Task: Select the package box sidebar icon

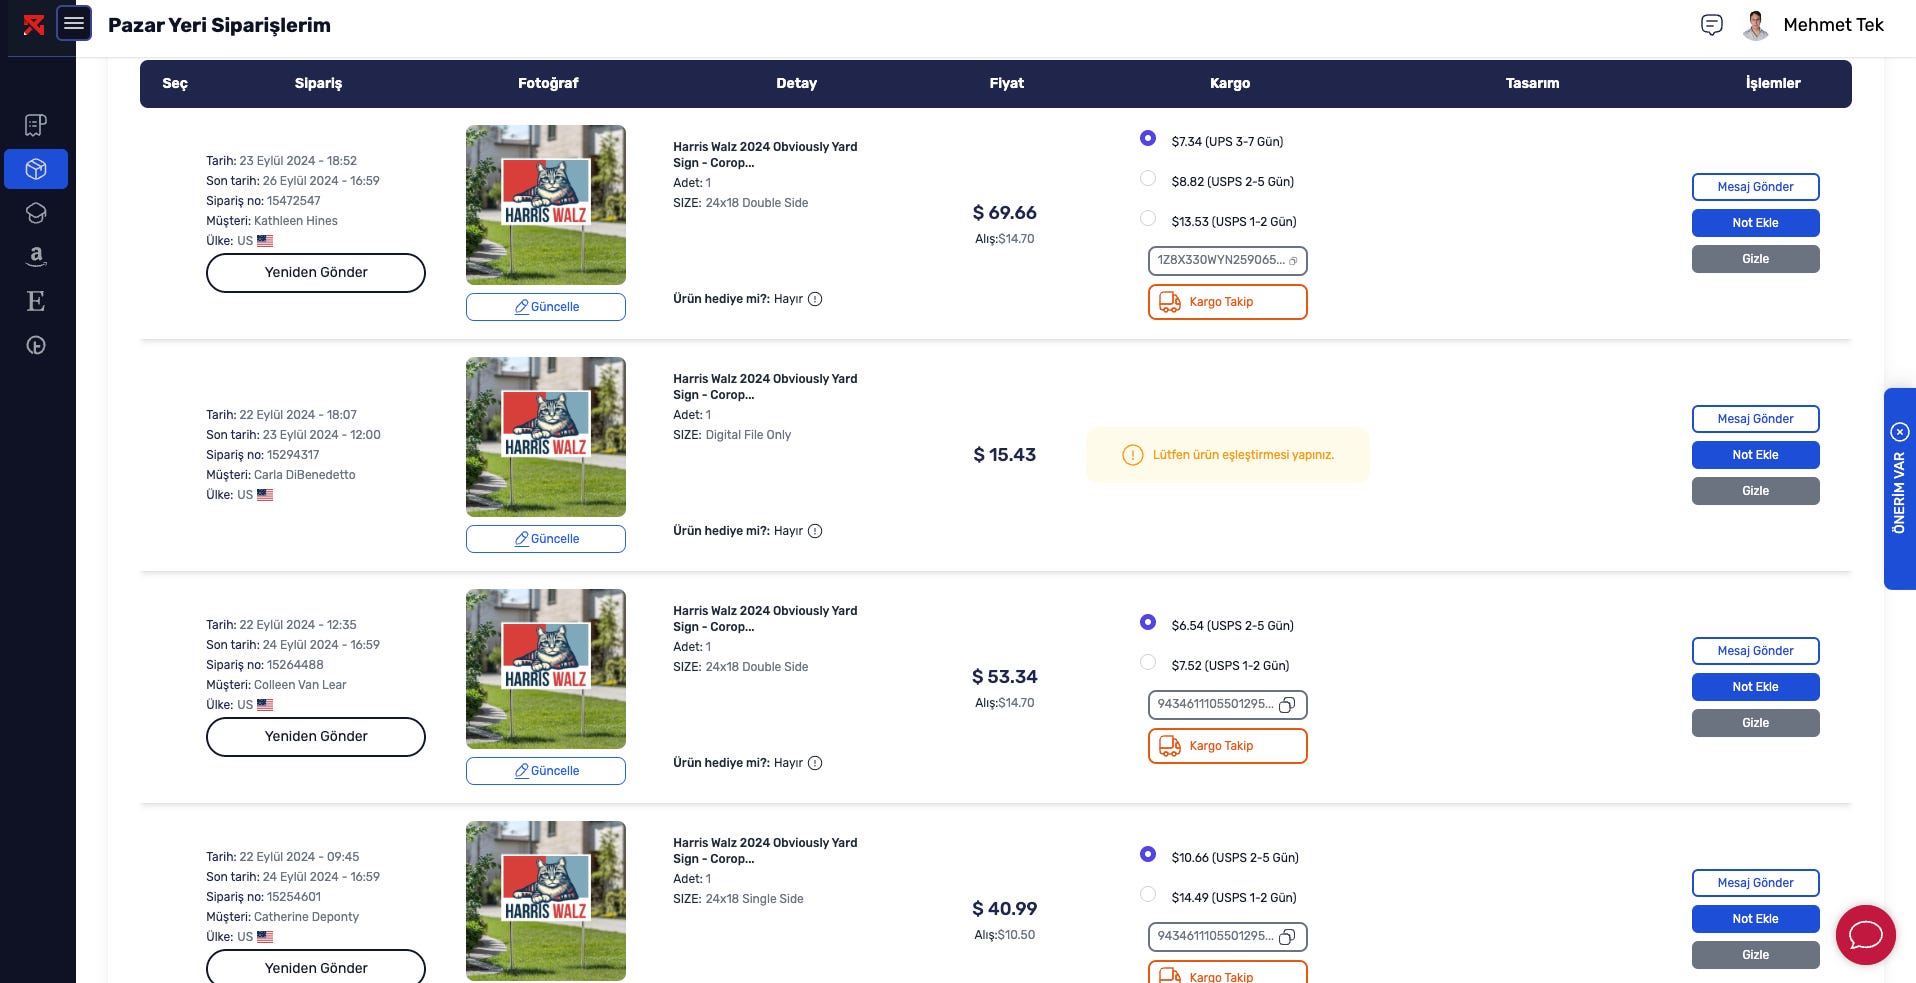Action: click(36, 169)
